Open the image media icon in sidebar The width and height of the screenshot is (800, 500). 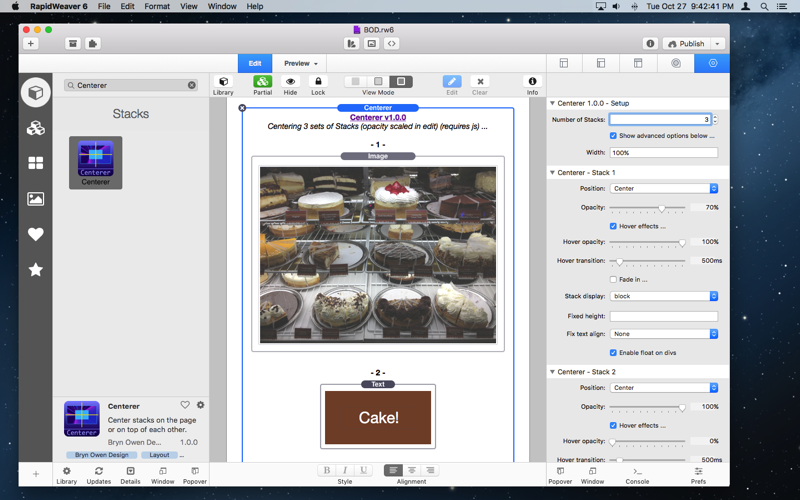(35, 198)
